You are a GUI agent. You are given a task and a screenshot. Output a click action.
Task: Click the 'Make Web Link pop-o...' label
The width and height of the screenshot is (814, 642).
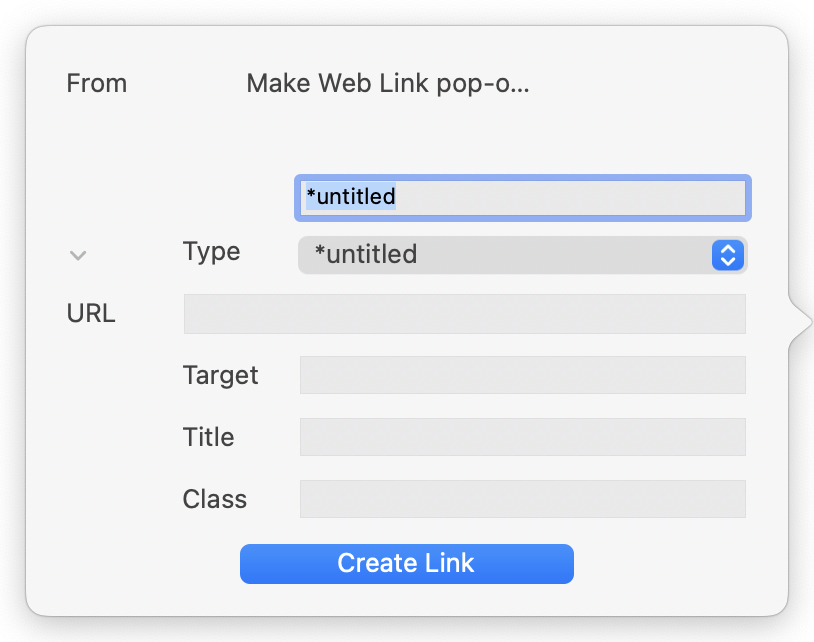[x=389, y=83]
